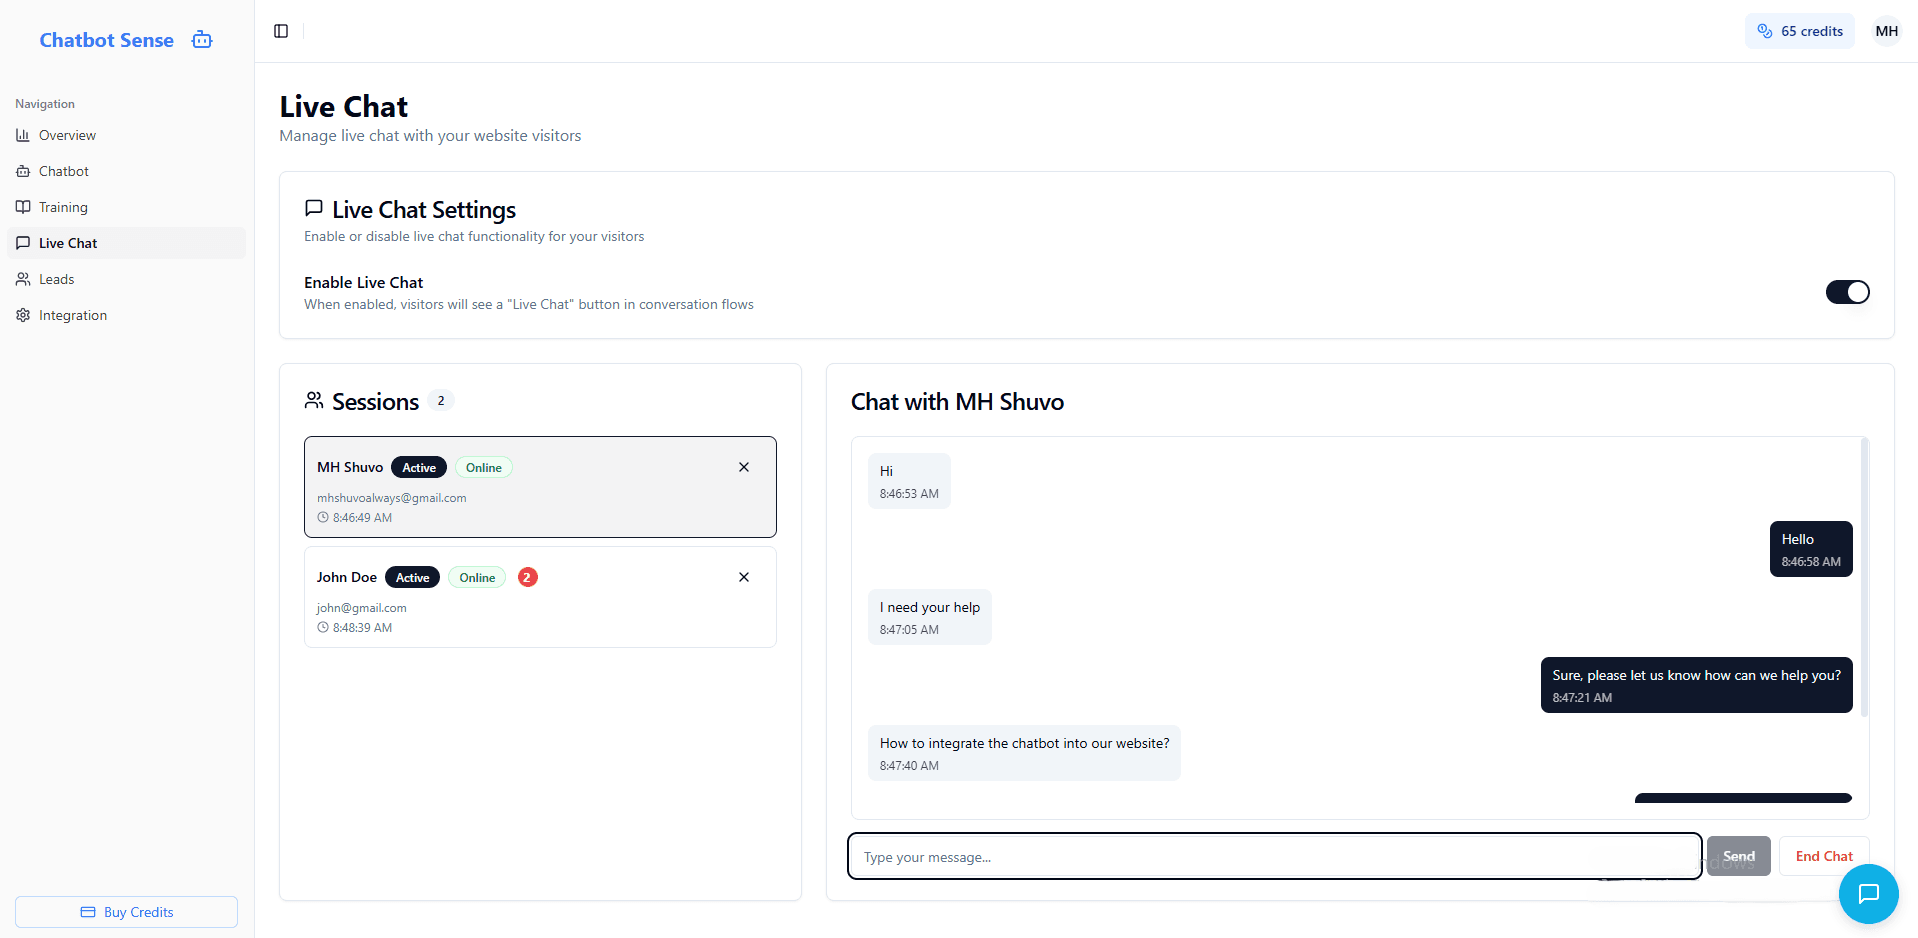Open the floating chat bubble widget
This screenshot has height=938, width=1918.
tap(1868, 894)
